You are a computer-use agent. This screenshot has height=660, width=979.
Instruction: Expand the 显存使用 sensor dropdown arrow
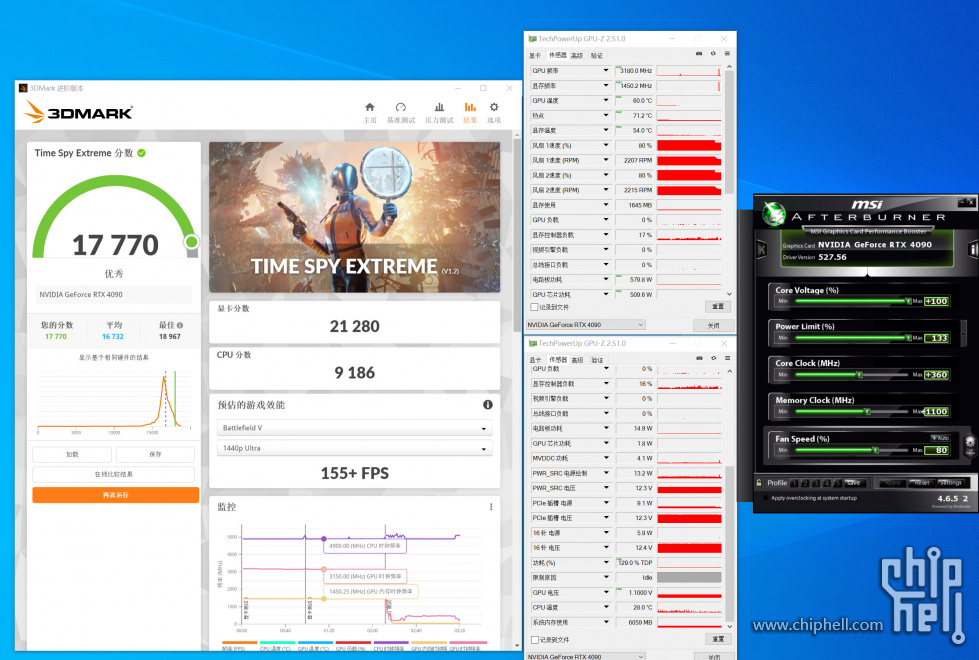click(x=606, y=205)
